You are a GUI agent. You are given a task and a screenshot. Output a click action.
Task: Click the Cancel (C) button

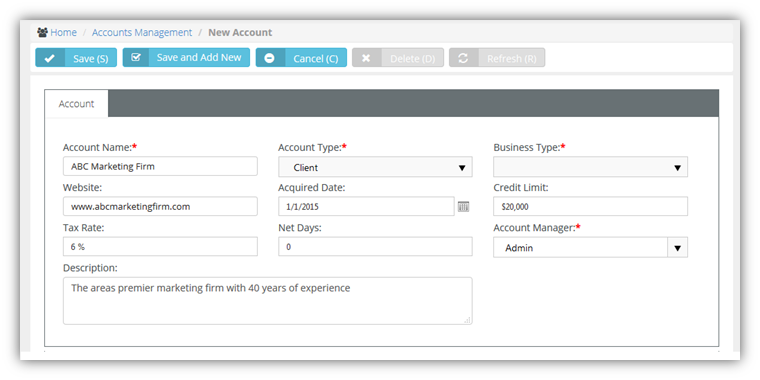pos(301,58)
